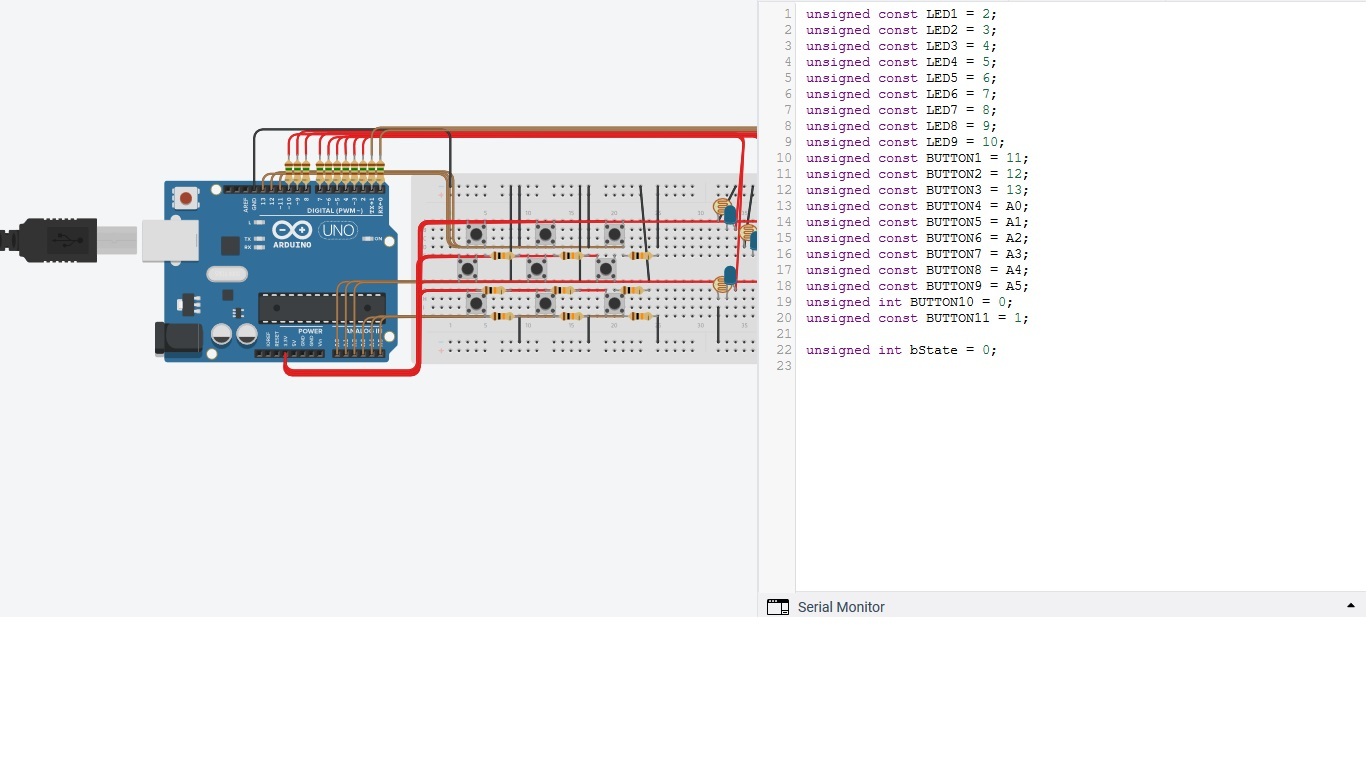Click the bottom-left pushbutton on breadboard
Screen dimensions: 1370x768
coord(476,302)
